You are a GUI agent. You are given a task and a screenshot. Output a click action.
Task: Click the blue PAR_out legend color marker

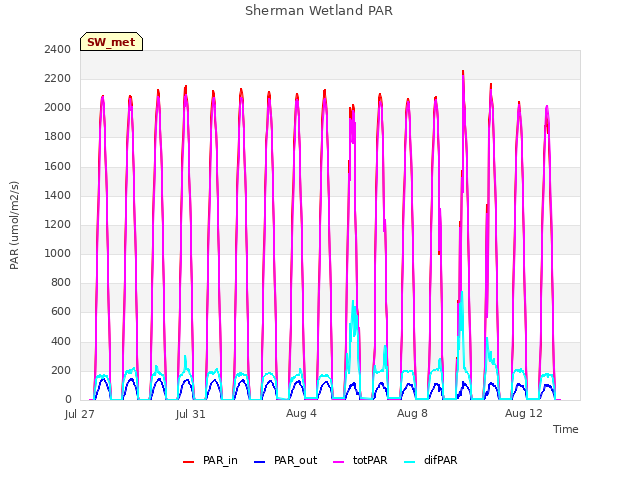pos(260,462)
